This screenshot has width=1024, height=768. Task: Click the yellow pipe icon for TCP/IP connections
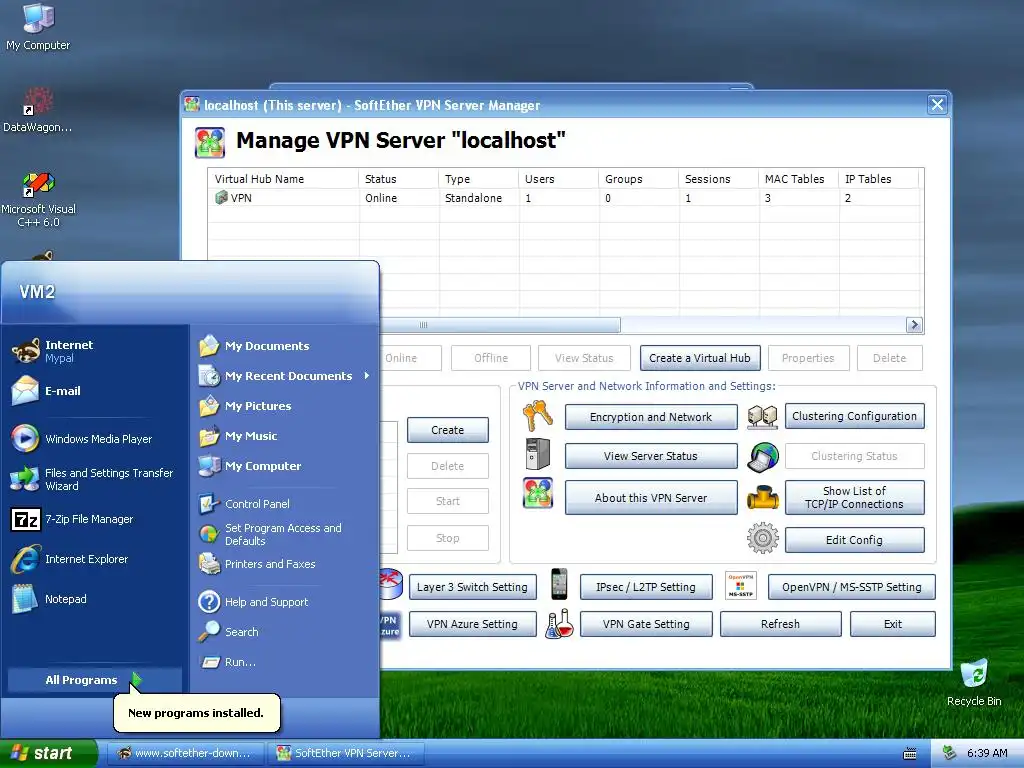(763, 498)
